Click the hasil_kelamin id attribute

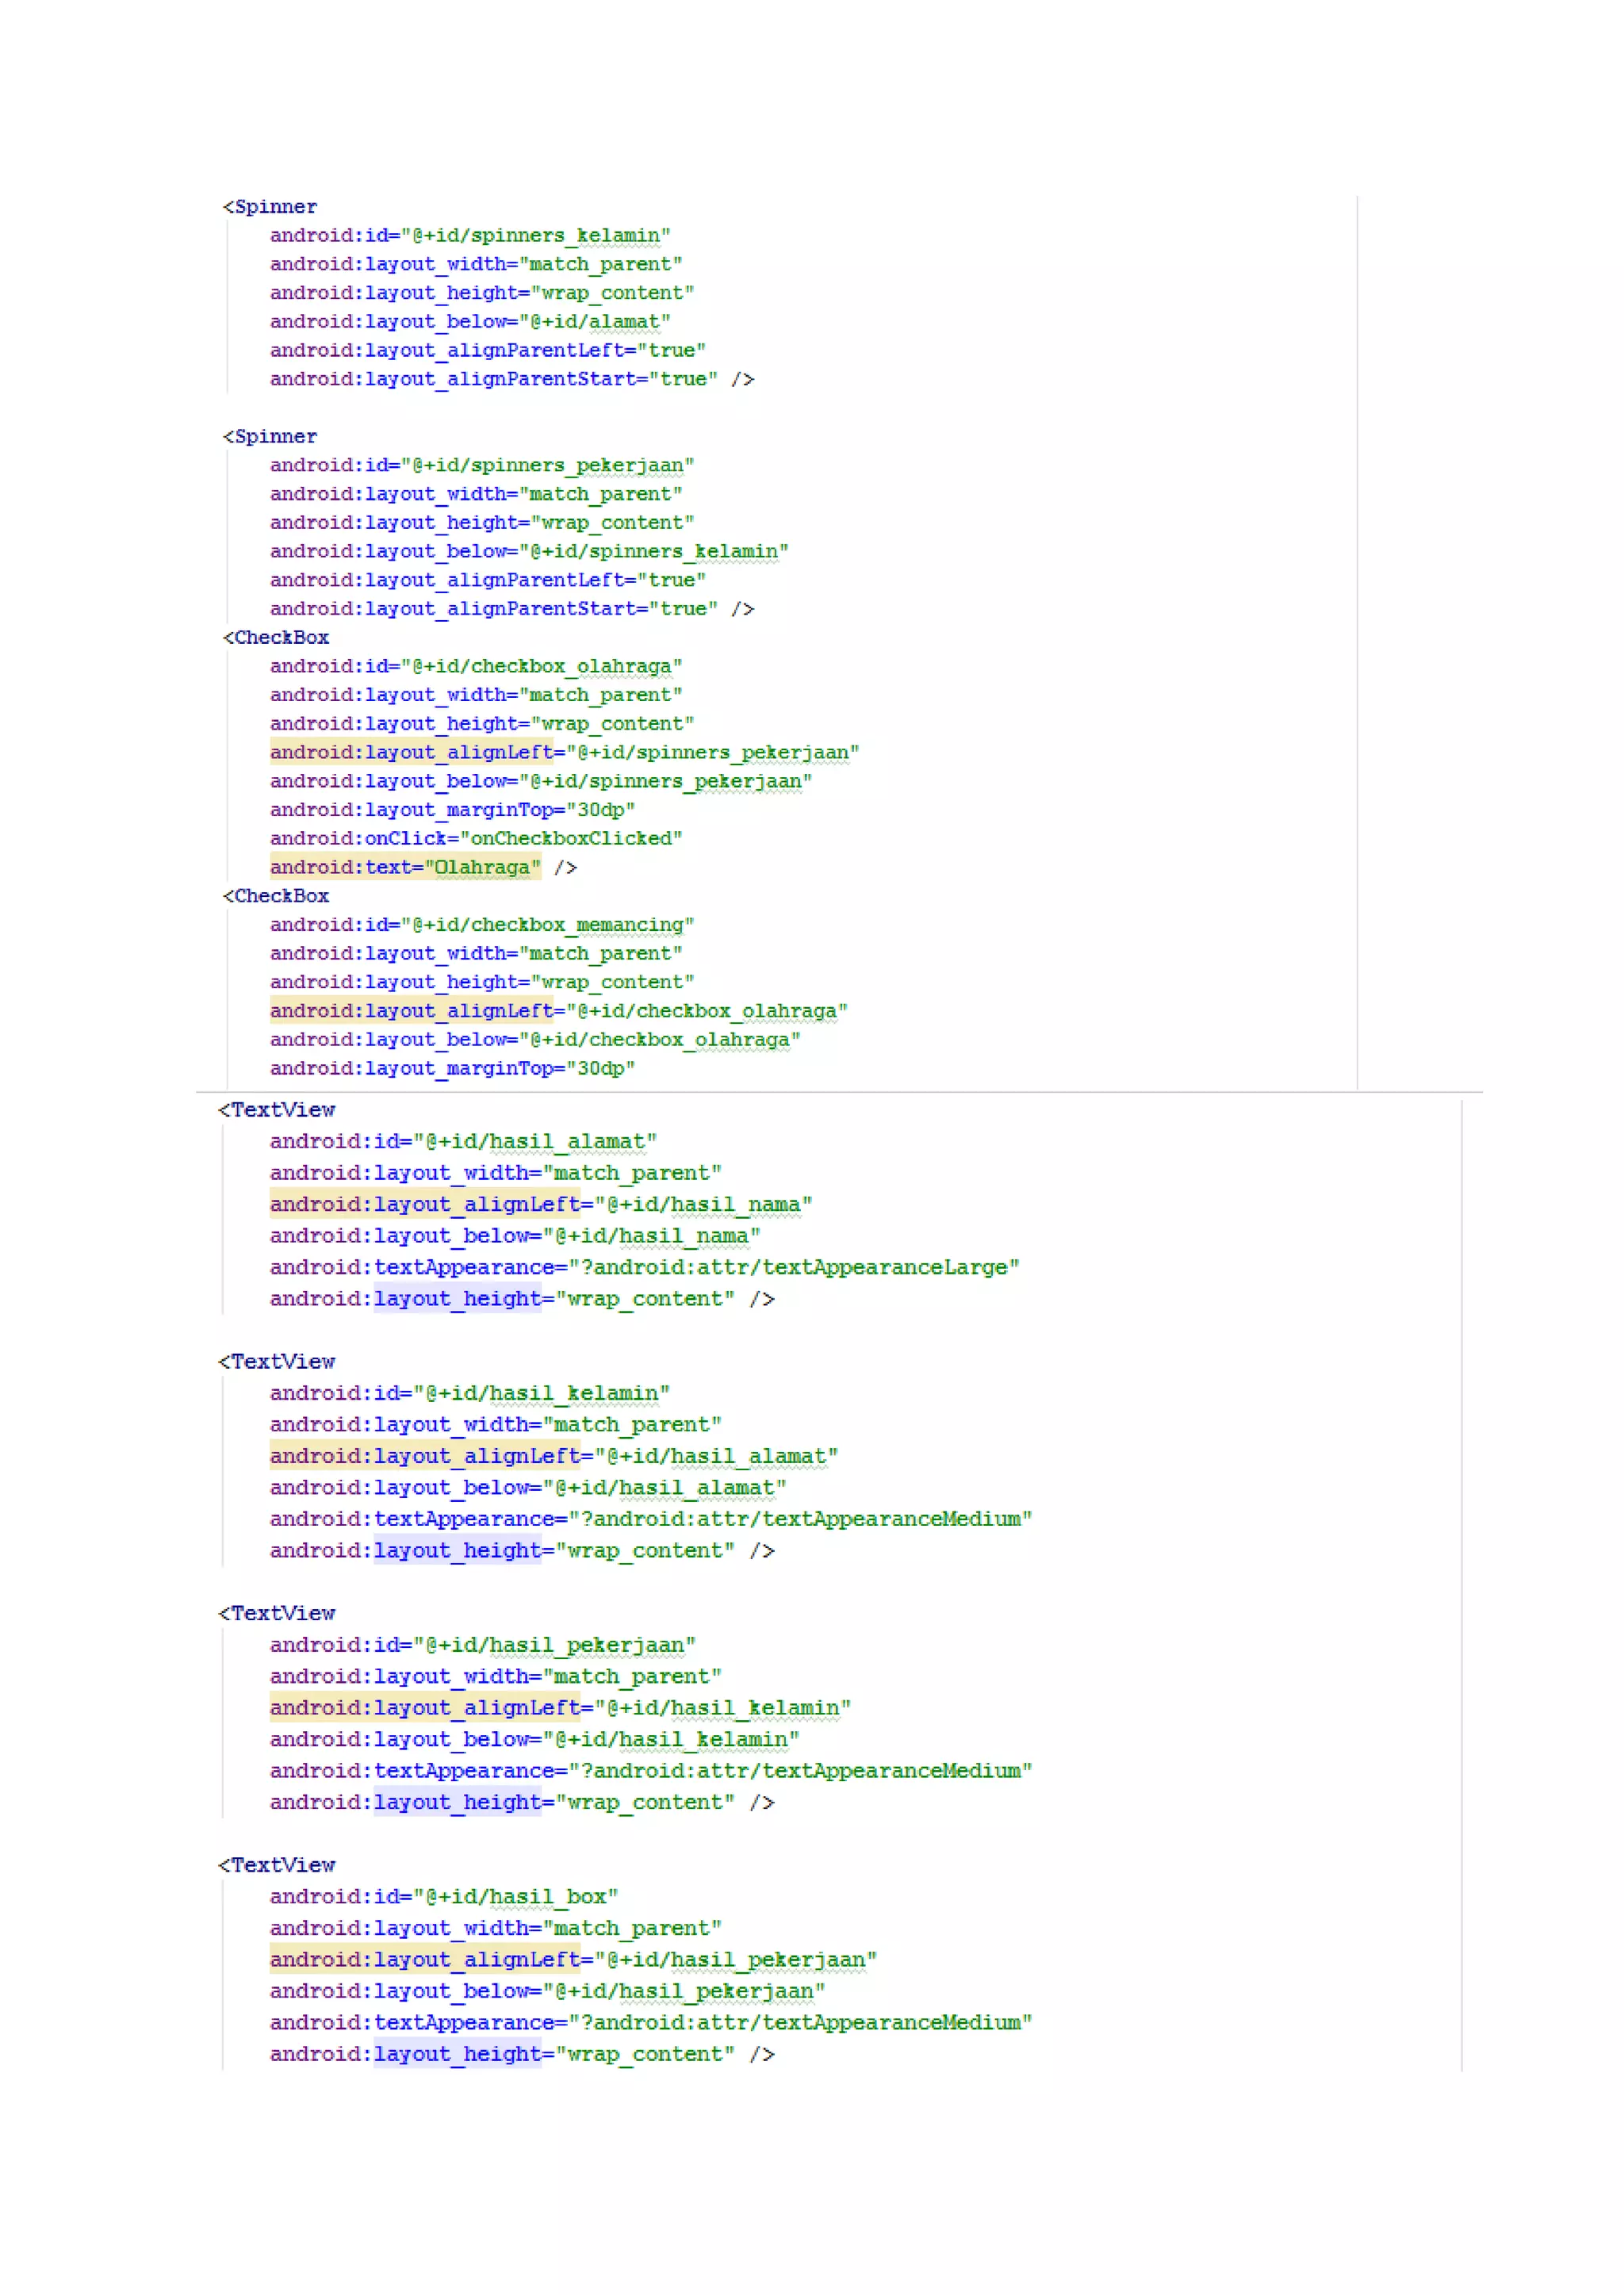[x=469, y=1394]
